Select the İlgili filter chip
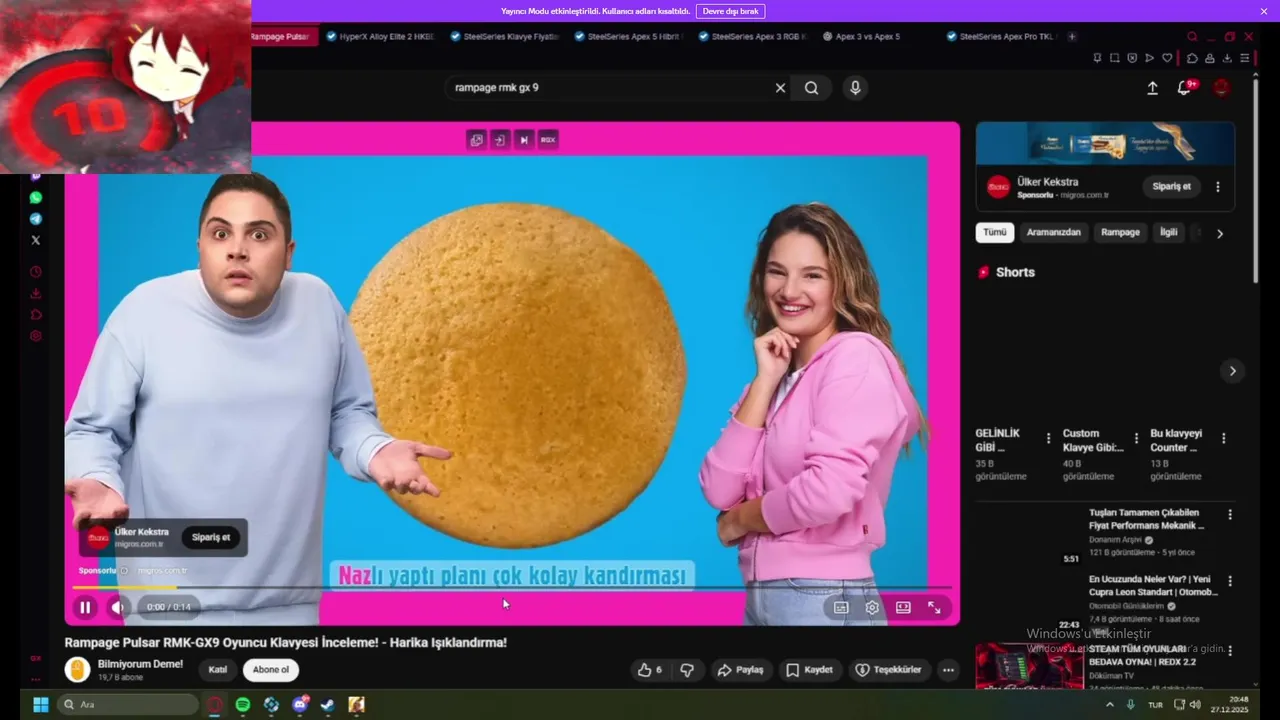This screenshot has height=720, width=1280. tap(1168, 232)
